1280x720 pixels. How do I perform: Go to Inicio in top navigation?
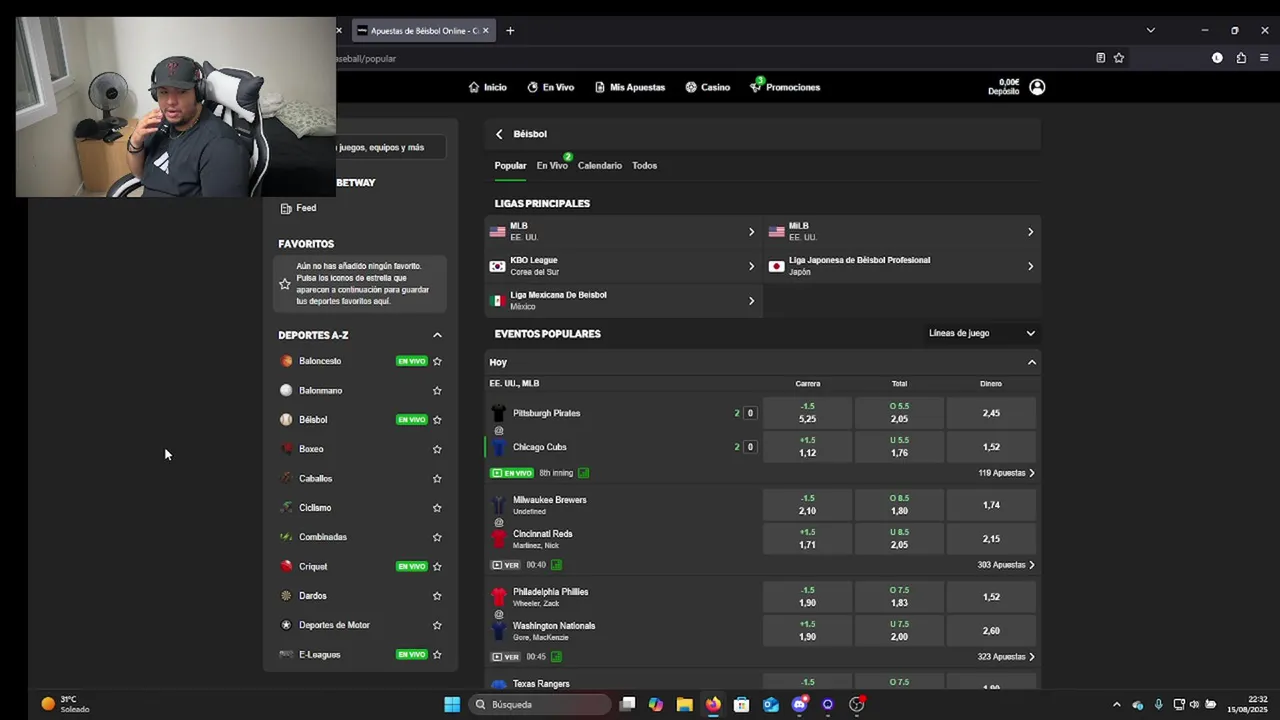(487, 87)
